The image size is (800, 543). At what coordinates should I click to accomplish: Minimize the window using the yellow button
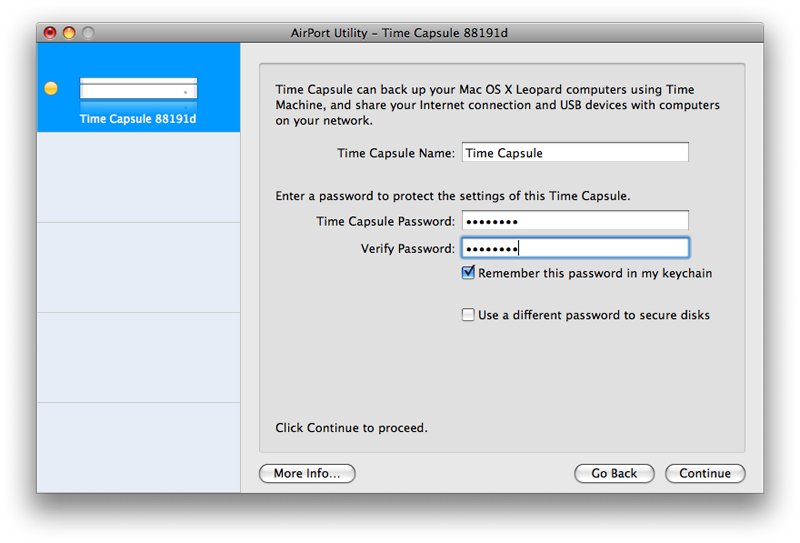(69, 33)
